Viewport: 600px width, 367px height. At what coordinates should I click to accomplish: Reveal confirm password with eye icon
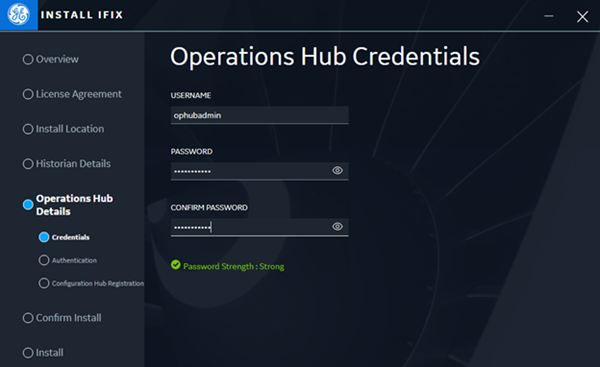[x=337, y=227]
